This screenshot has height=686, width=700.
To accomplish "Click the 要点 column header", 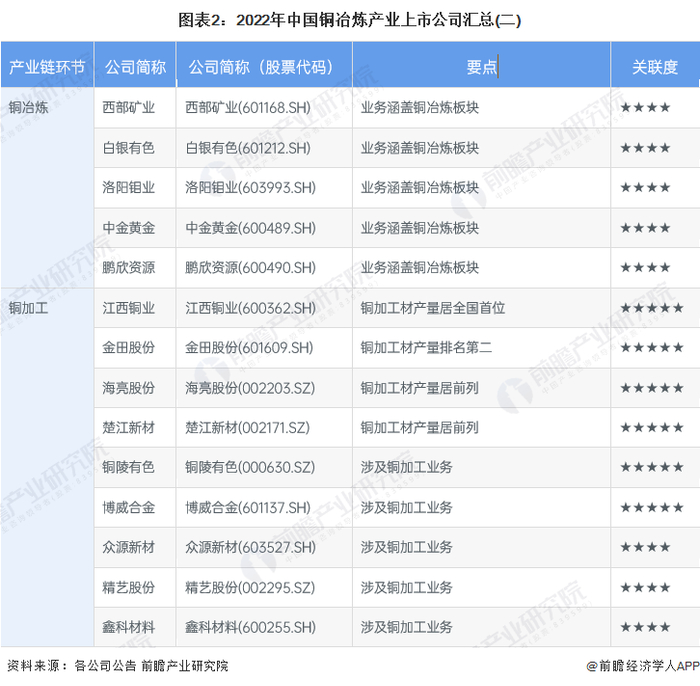I will click(481, 67).
